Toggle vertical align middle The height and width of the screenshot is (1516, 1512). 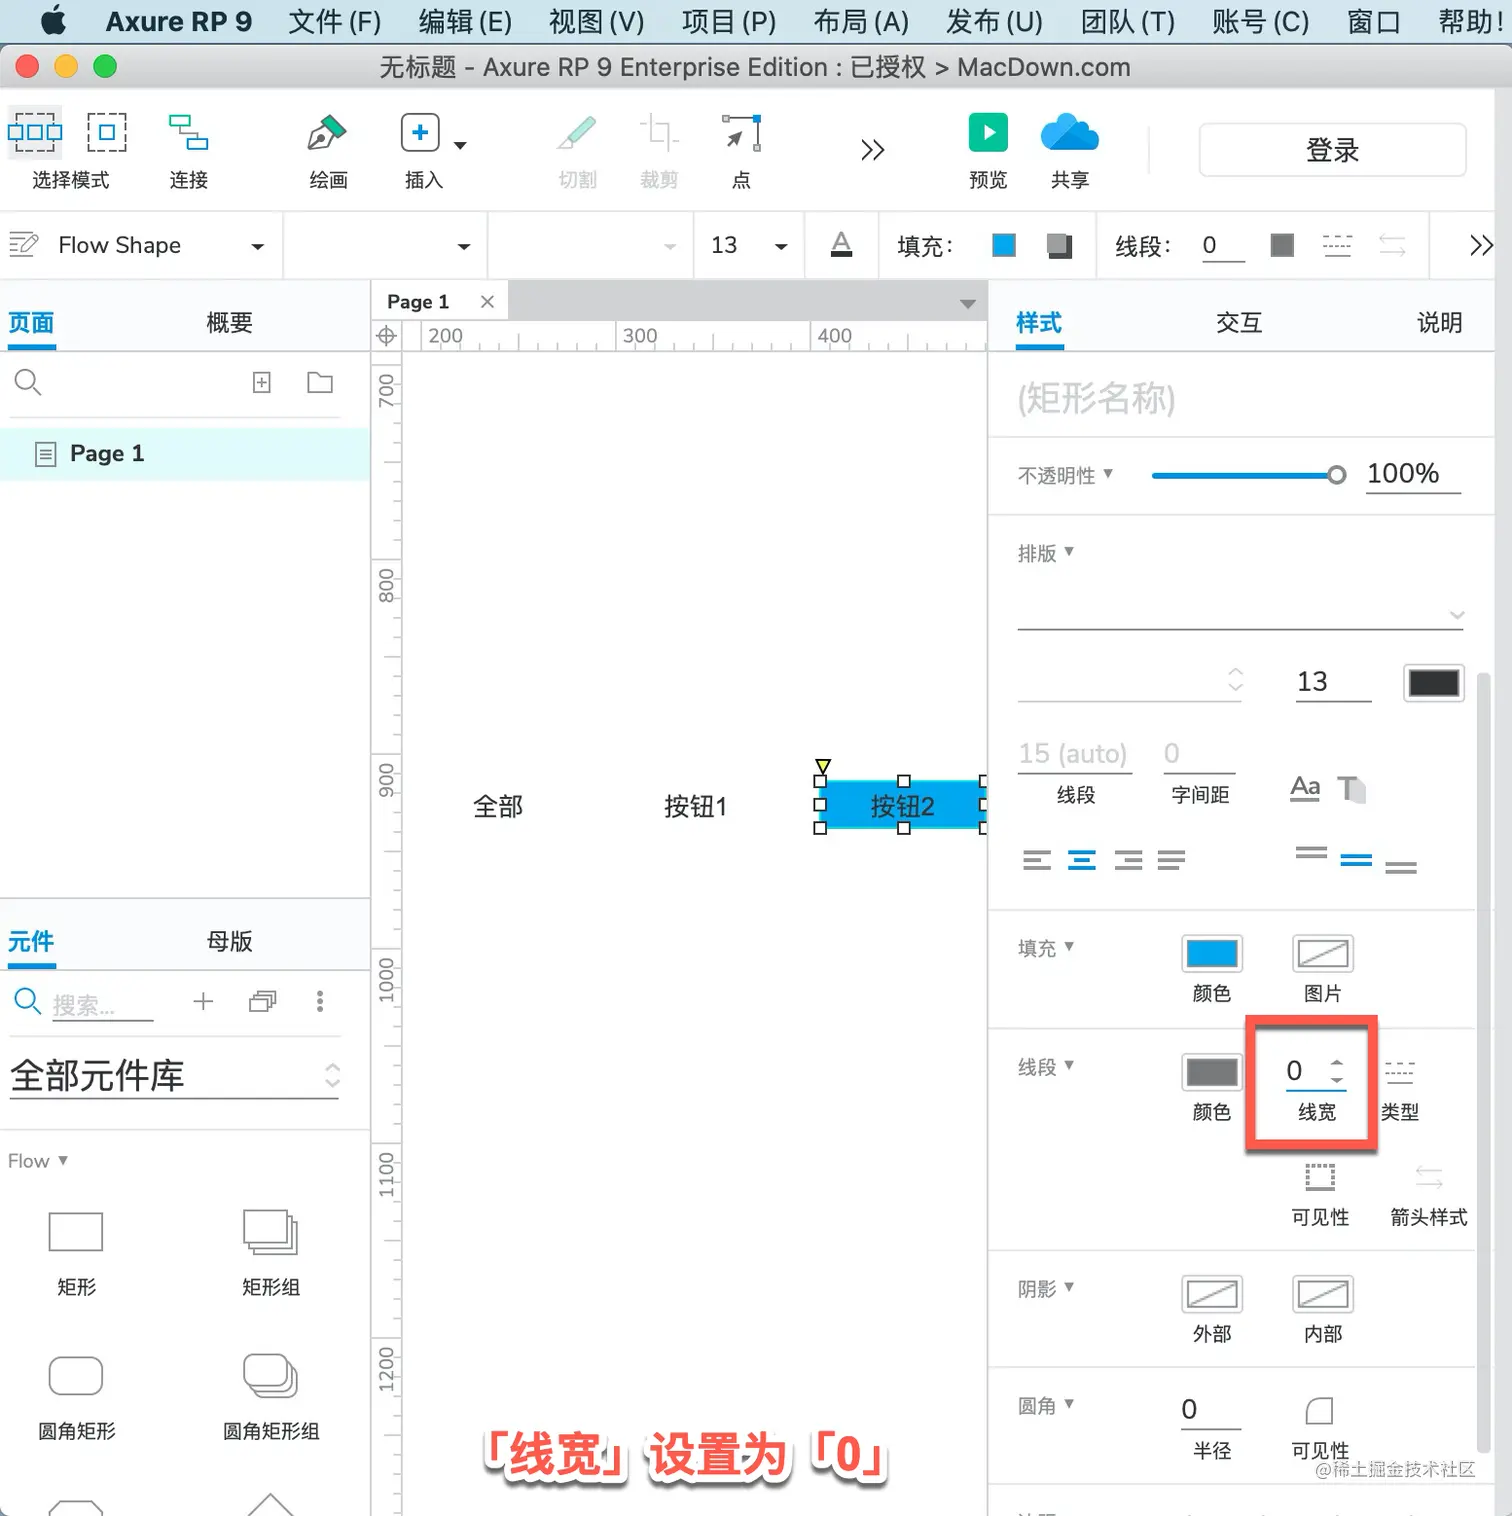[1356, 860]
